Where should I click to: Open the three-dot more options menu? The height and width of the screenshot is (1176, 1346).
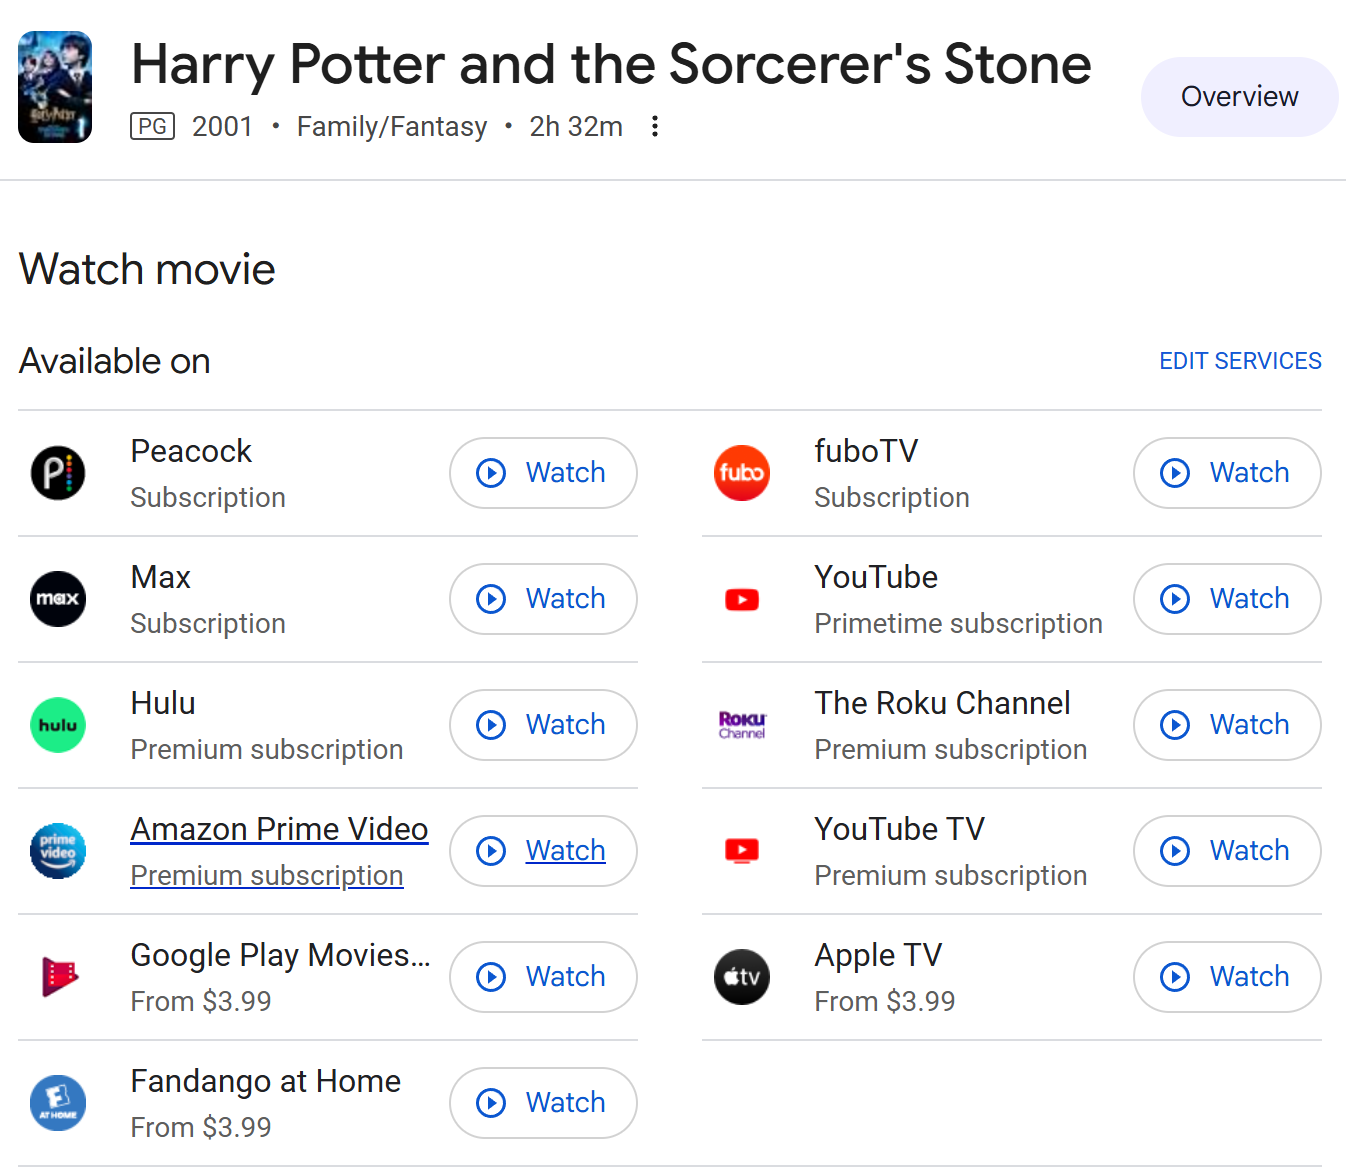(x=655, y=126)
